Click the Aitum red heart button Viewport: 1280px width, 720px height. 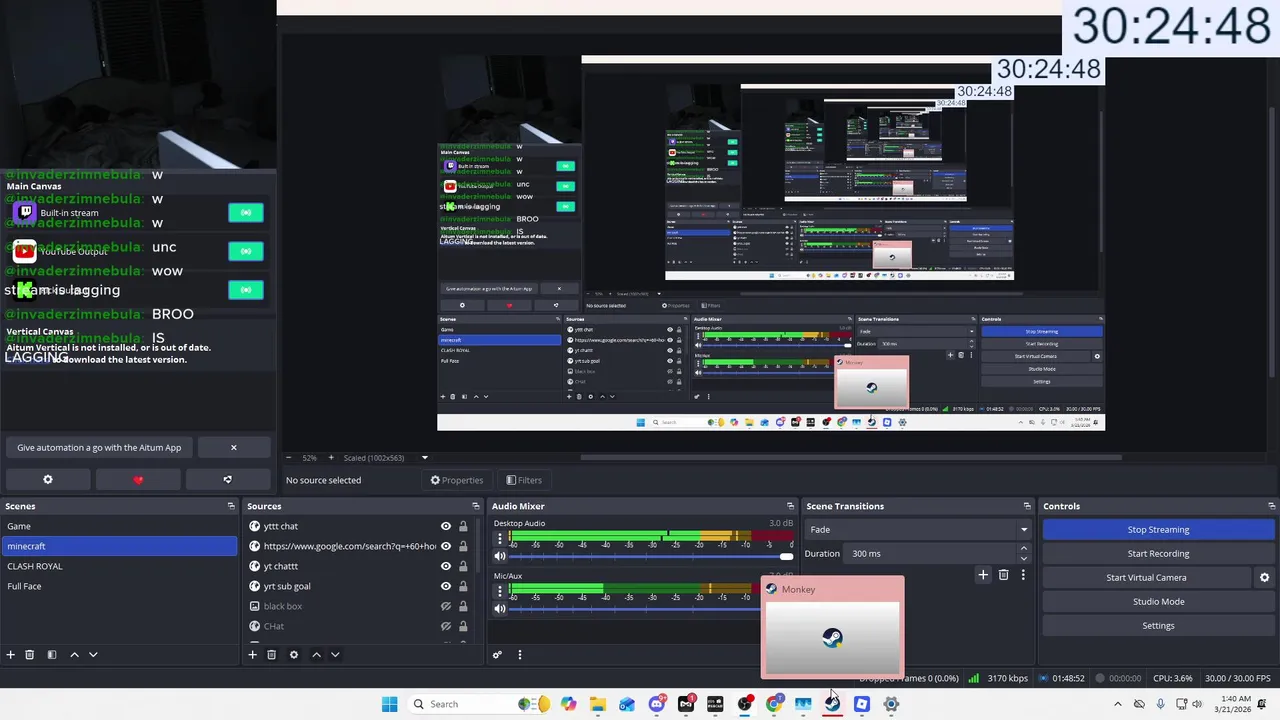[x=138, y=479]
